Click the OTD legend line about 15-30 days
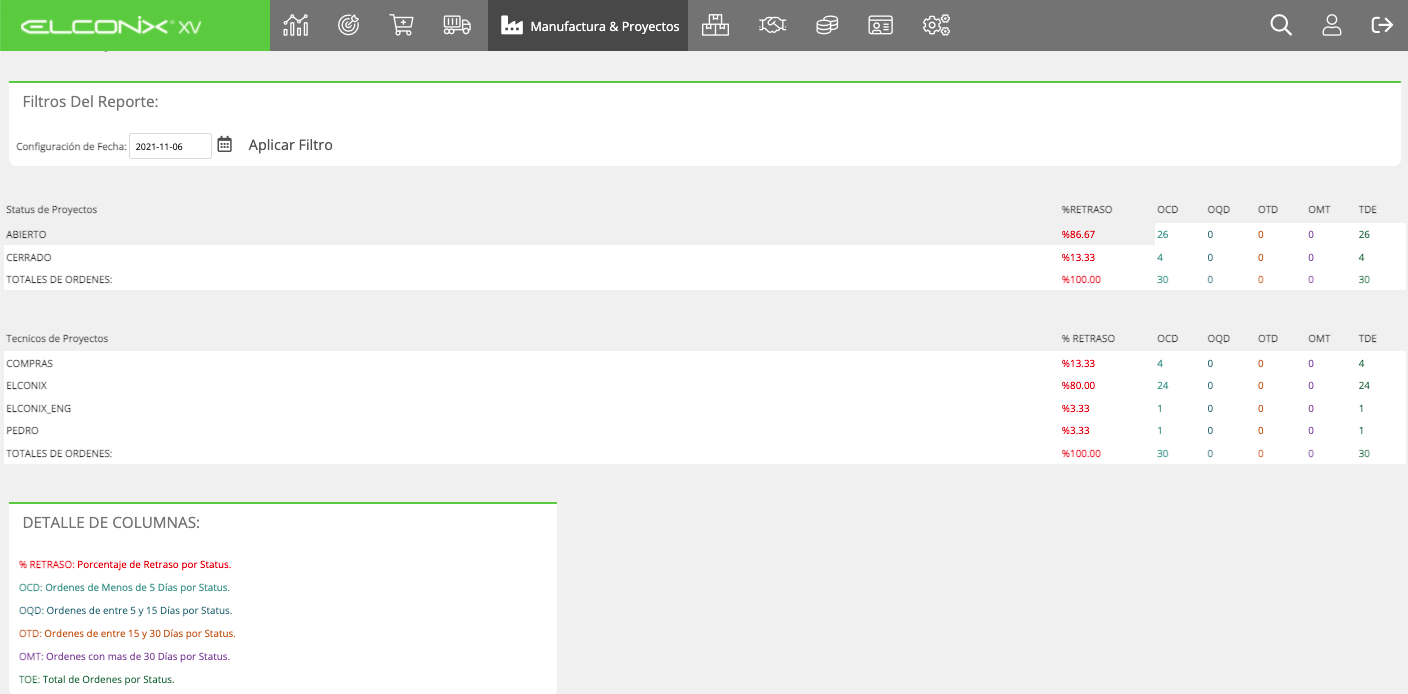This screenshot has height=694, width=1408. [127, 633]
